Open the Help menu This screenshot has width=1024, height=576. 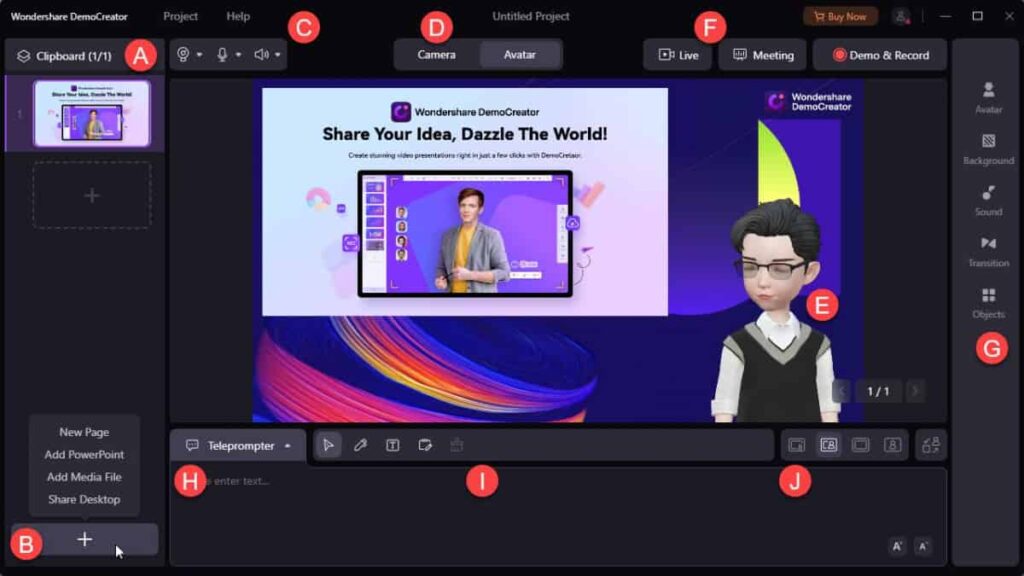click(238, 16)
